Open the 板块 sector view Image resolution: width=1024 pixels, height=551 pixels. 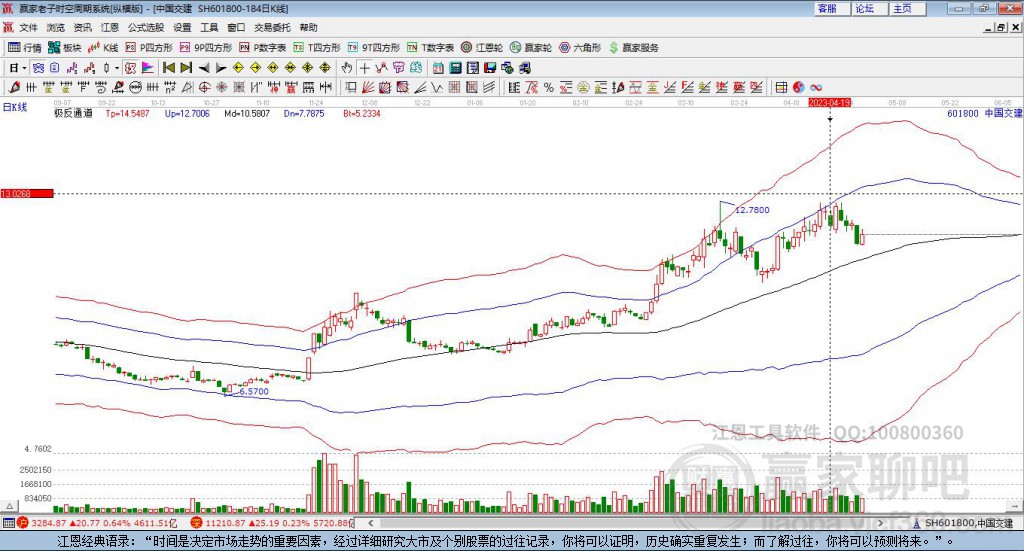point(64,48)
